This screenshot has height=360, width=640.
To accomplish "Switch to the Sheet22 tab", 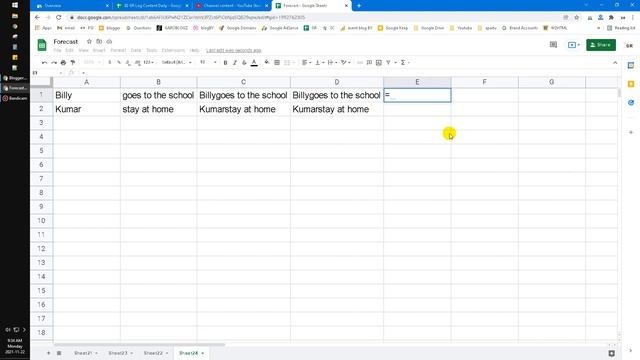I will click(156, 353).
